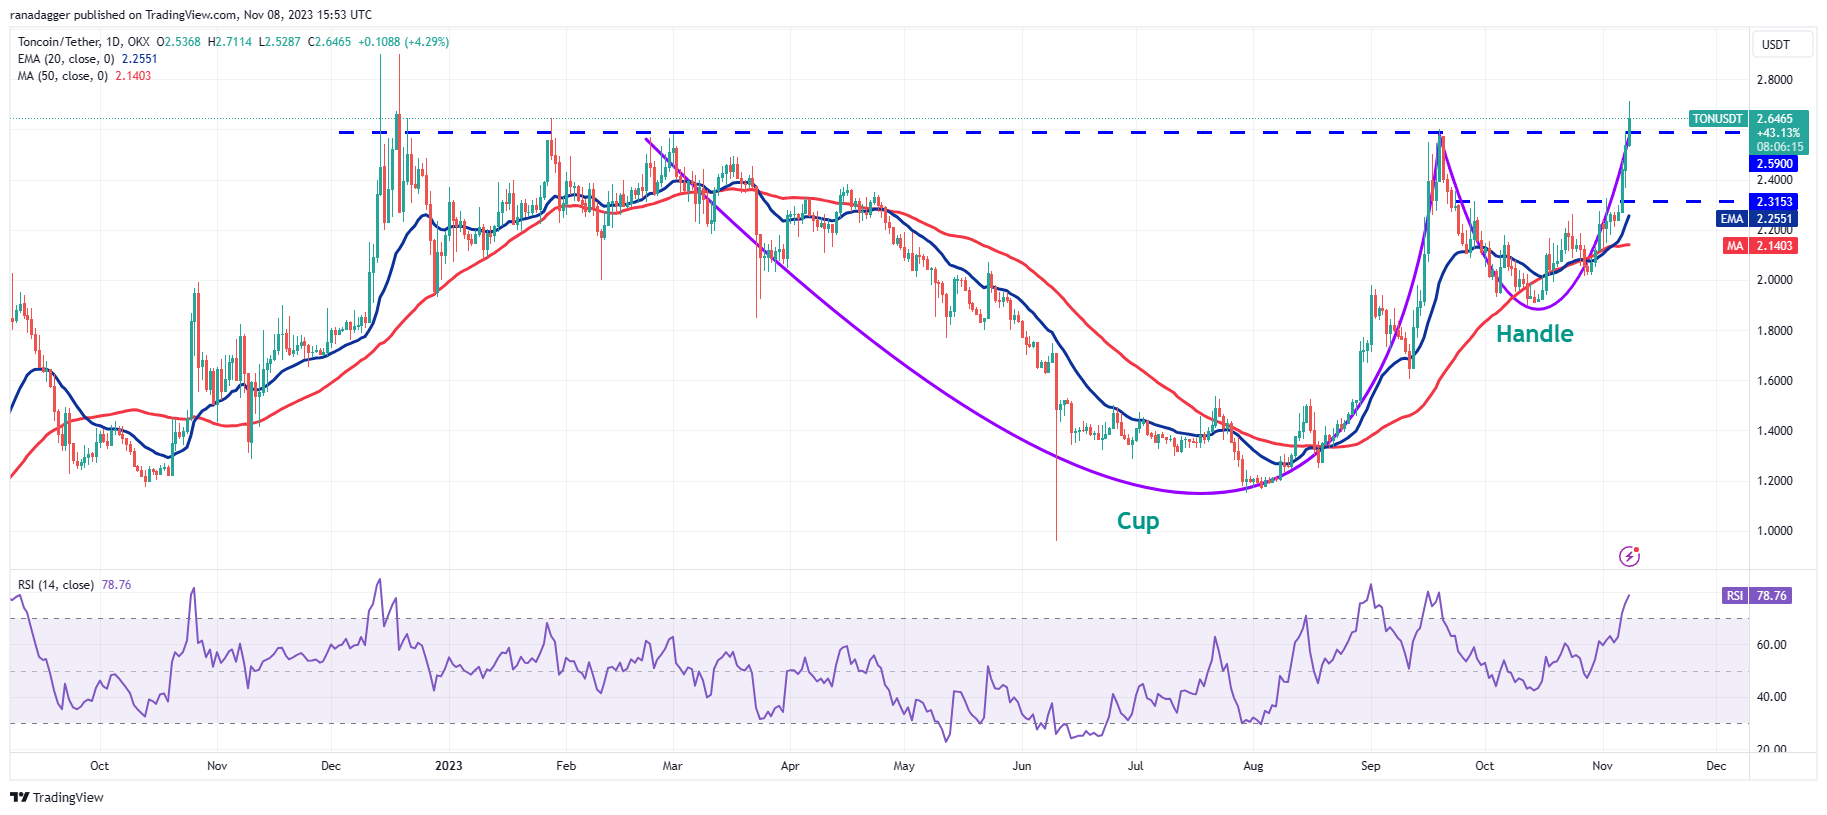
Task: Click the TradingView logo icon
Action: (19, 797)
